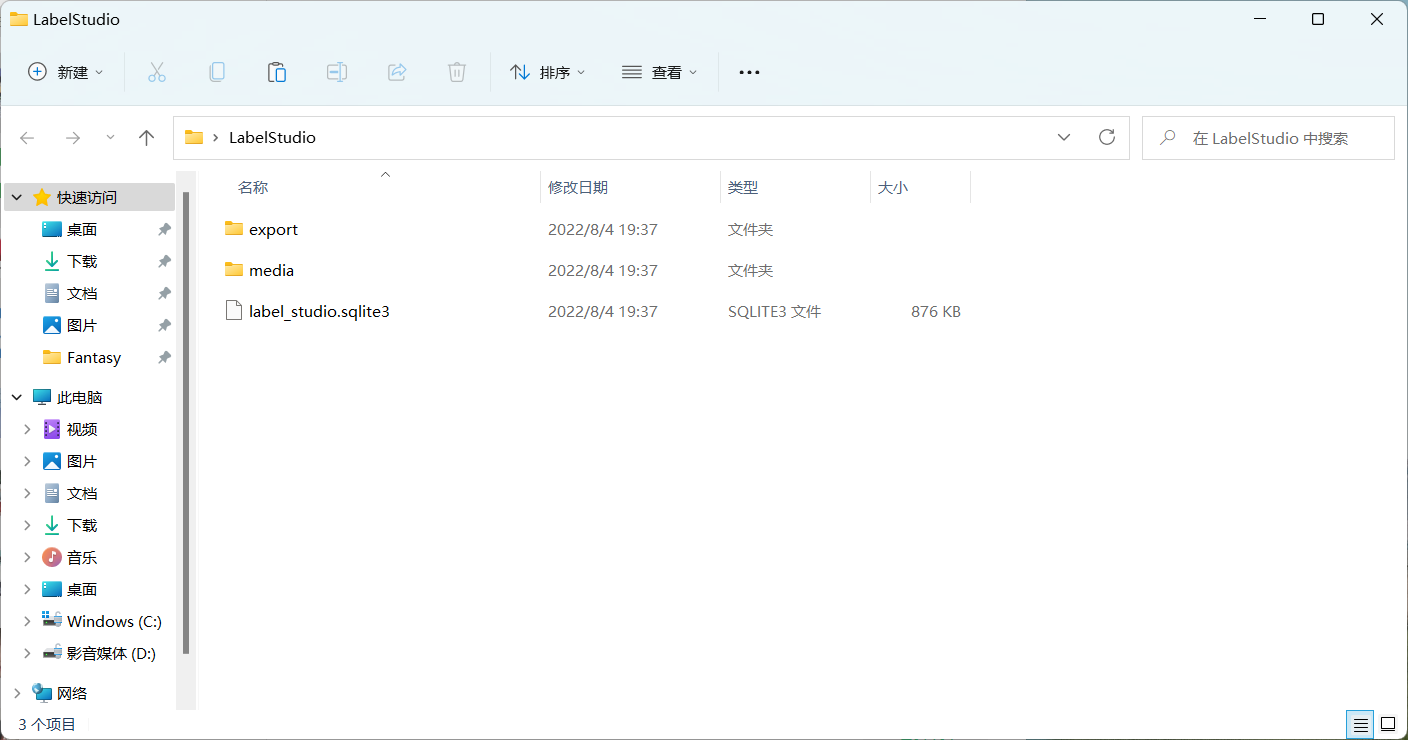The image size is (1408, 740).
Task: Click the label_studio.sqlite3 file icon
Action: [234, 311]
